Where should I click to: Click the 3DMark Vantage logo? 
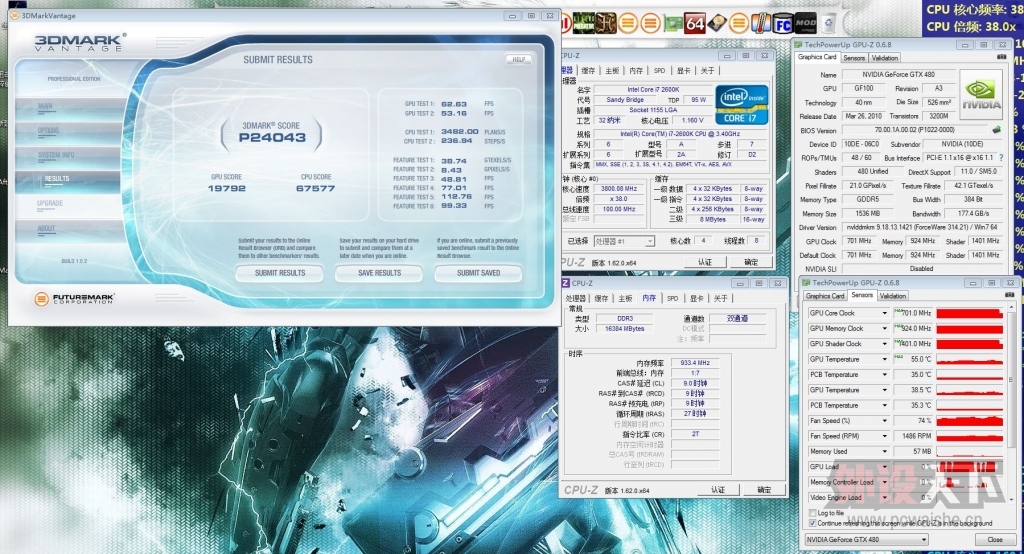point(80,42)
